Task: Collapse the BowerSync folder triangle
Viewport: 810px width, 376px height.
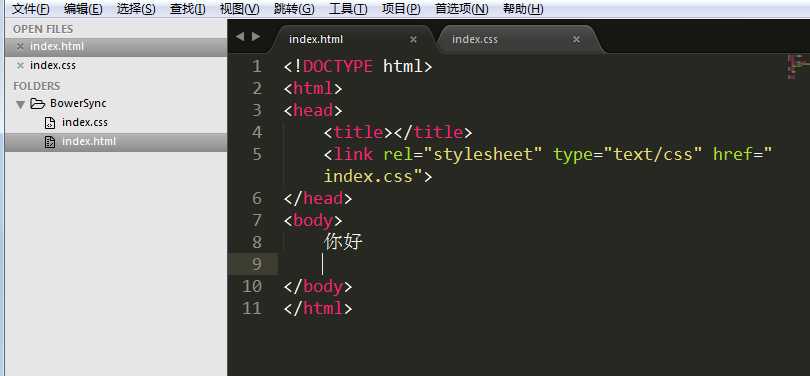Action: click(21, 104)
